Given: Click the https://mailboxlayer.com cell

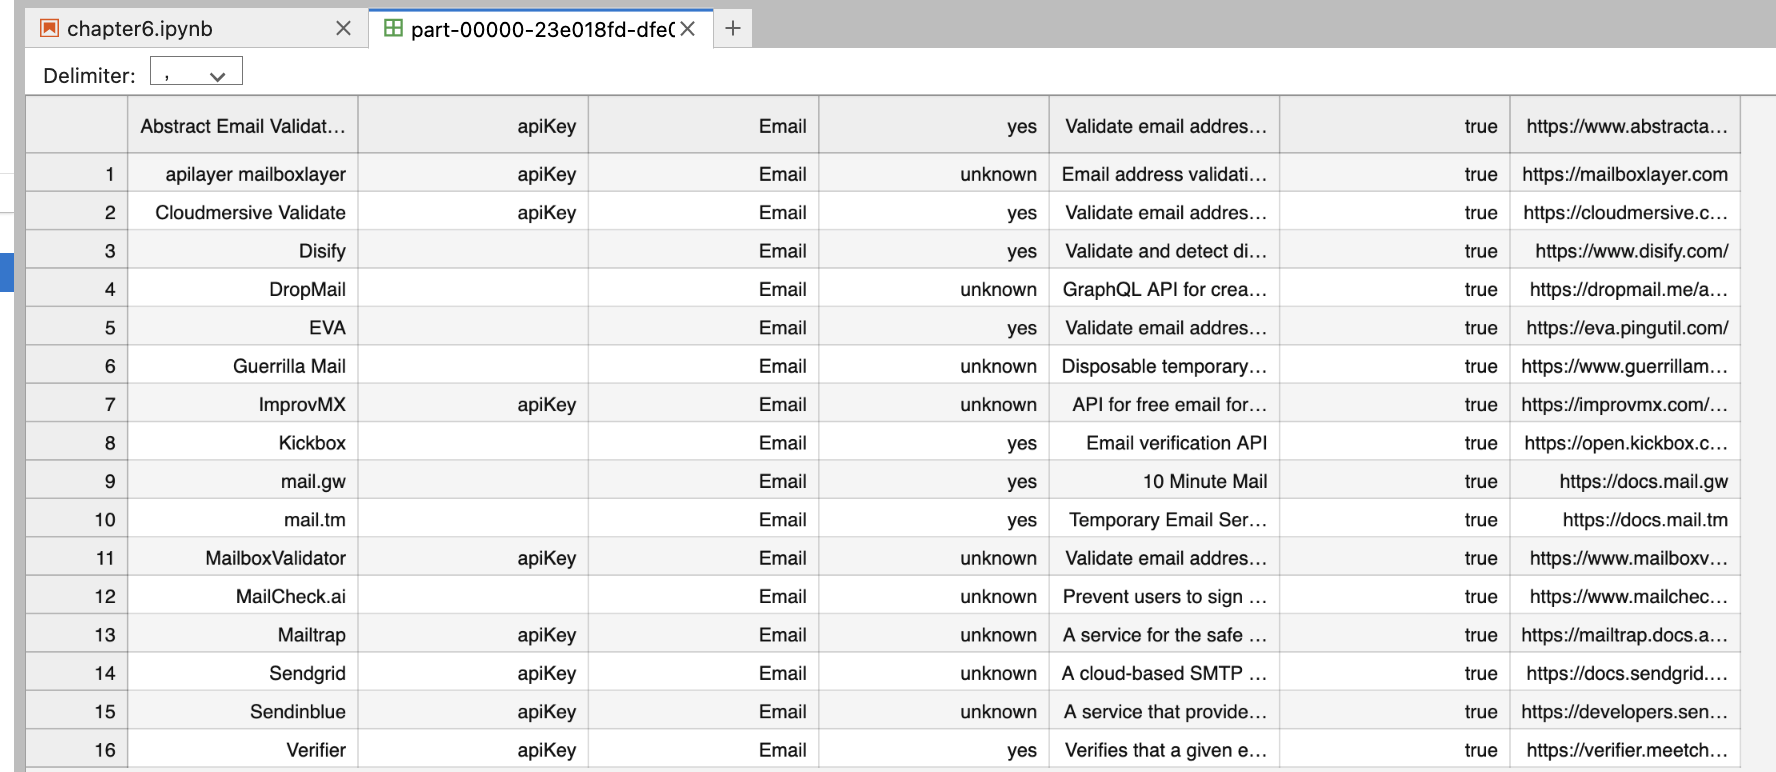Looking at the screenshot, I should tap(1624, 174).
